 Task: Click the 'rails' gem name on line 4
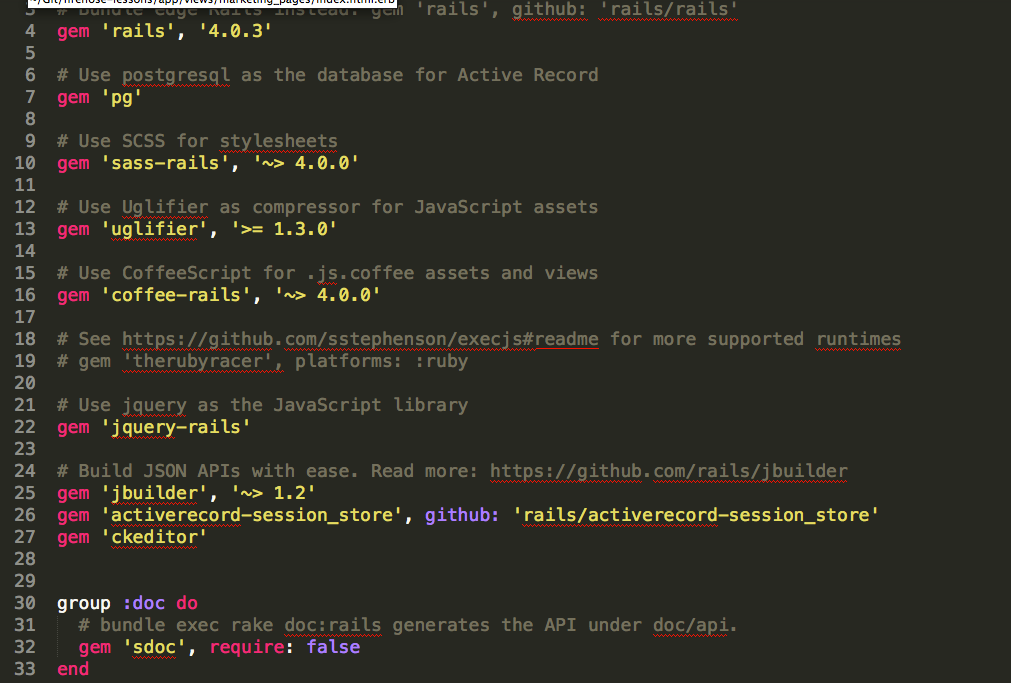click(138, 31)
